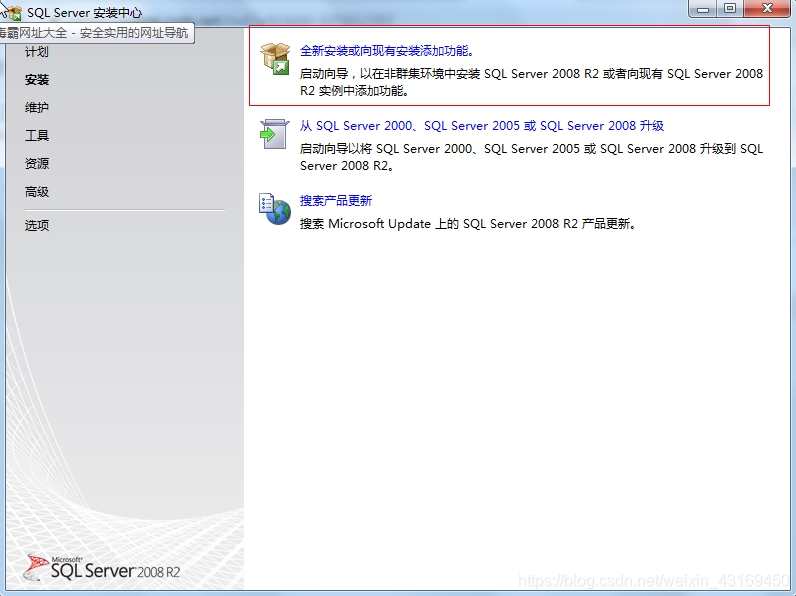Image resolution: width=796 pixels, height=596 pixels.
Task: Click the new installation box icon
Action: tap(275, 58)
